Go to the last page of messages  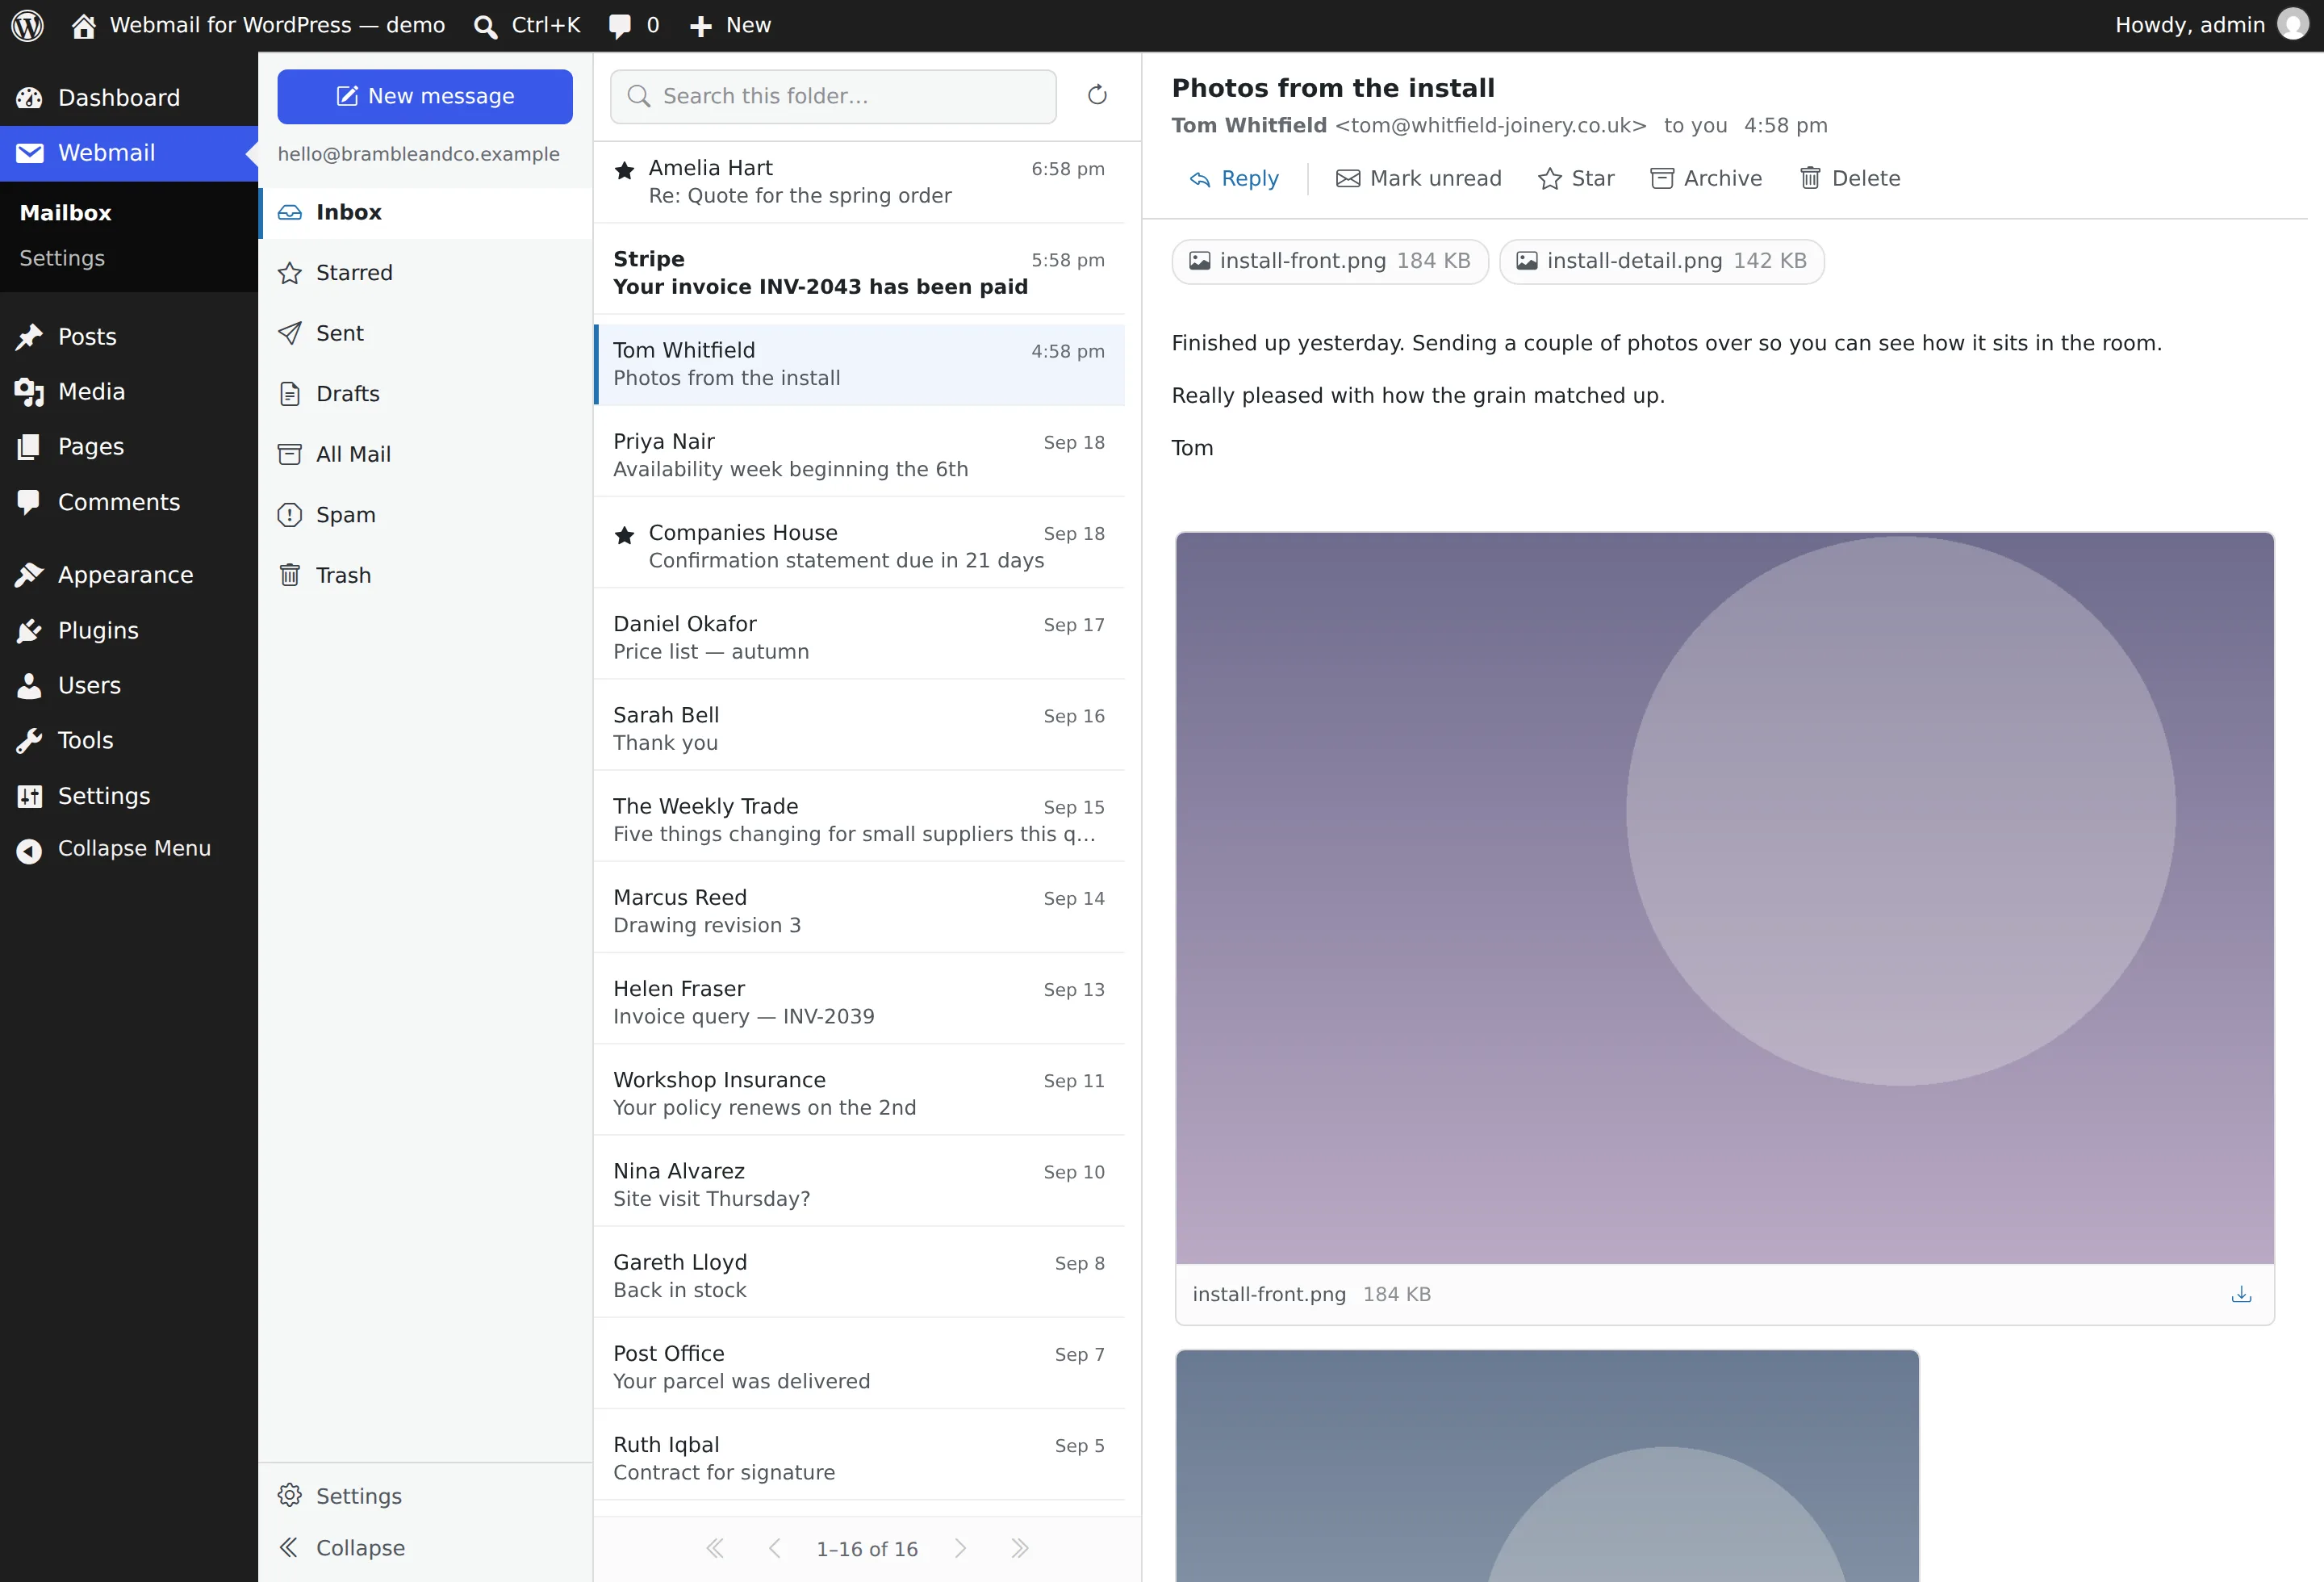coord(1020,1549)
